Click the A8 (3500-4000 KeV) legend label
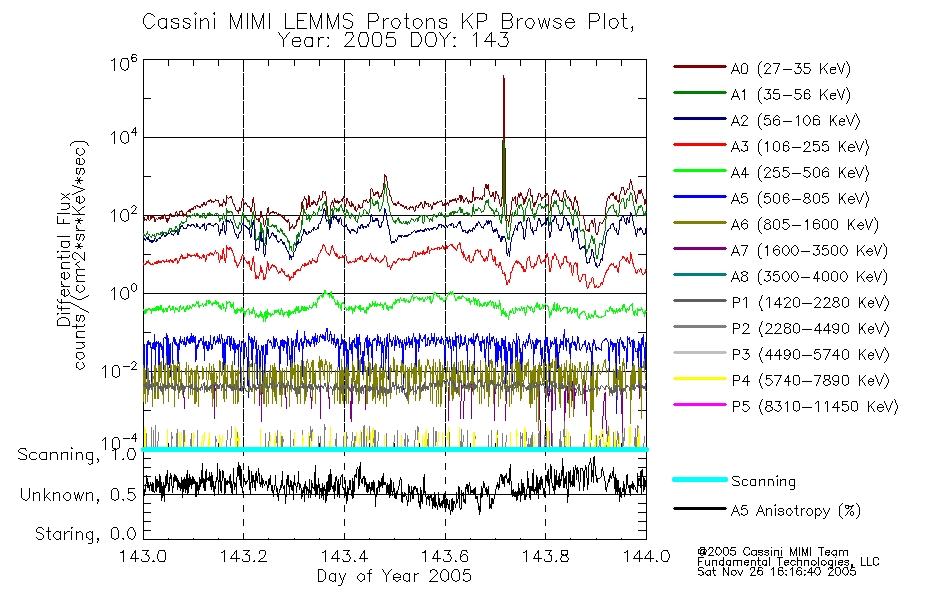950x600 pixels. pos(809,277)
